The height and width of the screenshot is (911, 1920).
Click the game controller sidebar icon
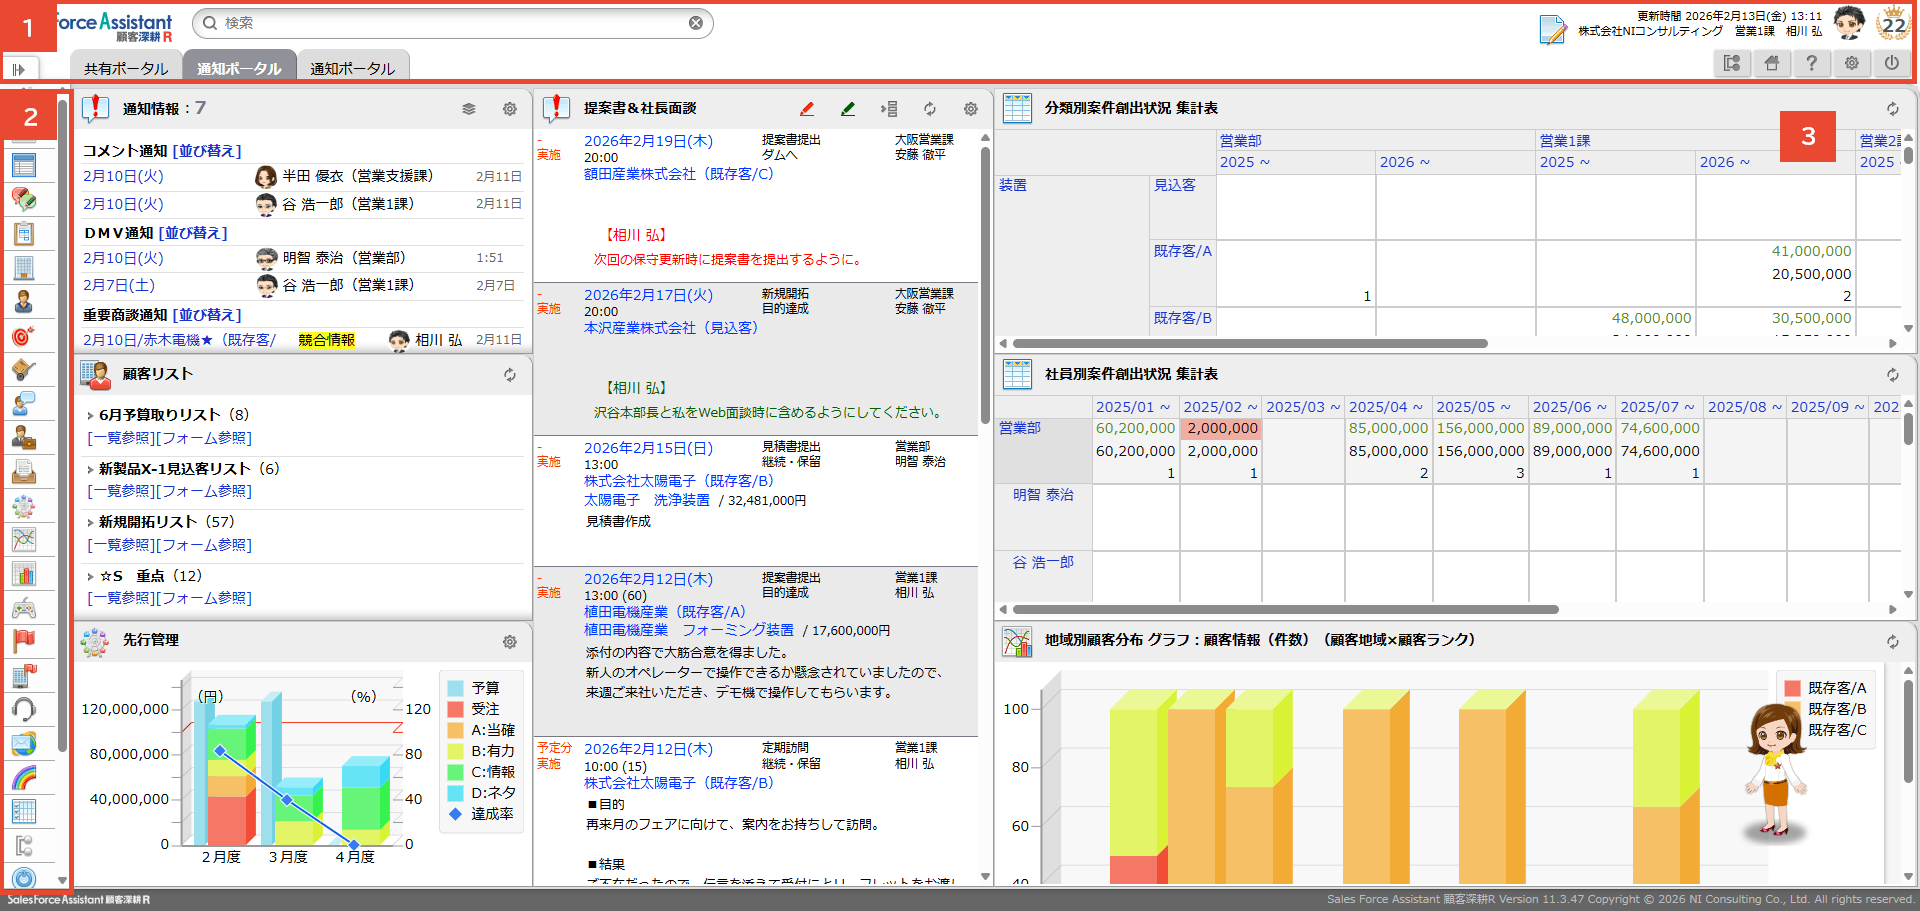click(24, 607)
